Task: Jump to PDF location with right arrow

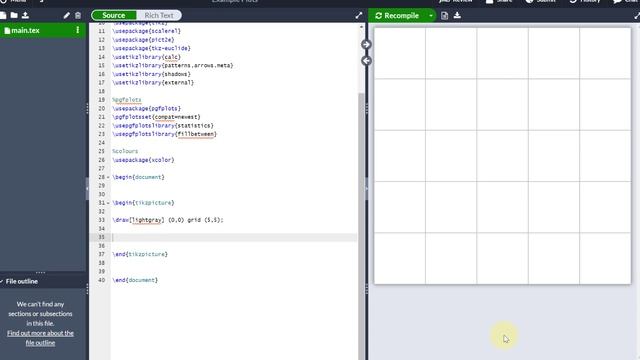Action: [366, 44]
